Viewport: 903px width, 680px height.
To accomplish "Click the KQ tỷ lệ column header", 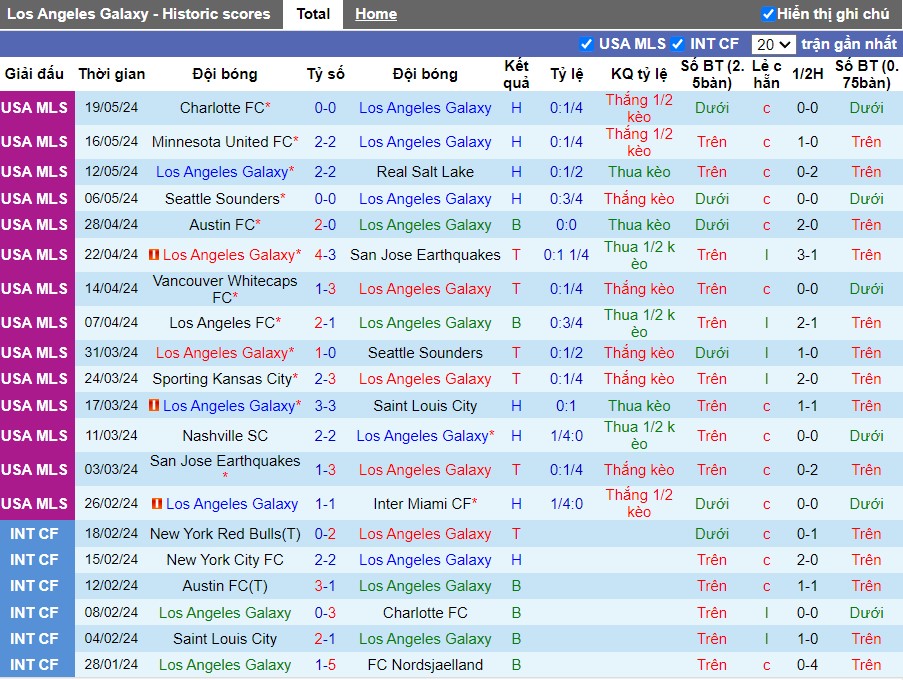I will (x=639, y=74).
